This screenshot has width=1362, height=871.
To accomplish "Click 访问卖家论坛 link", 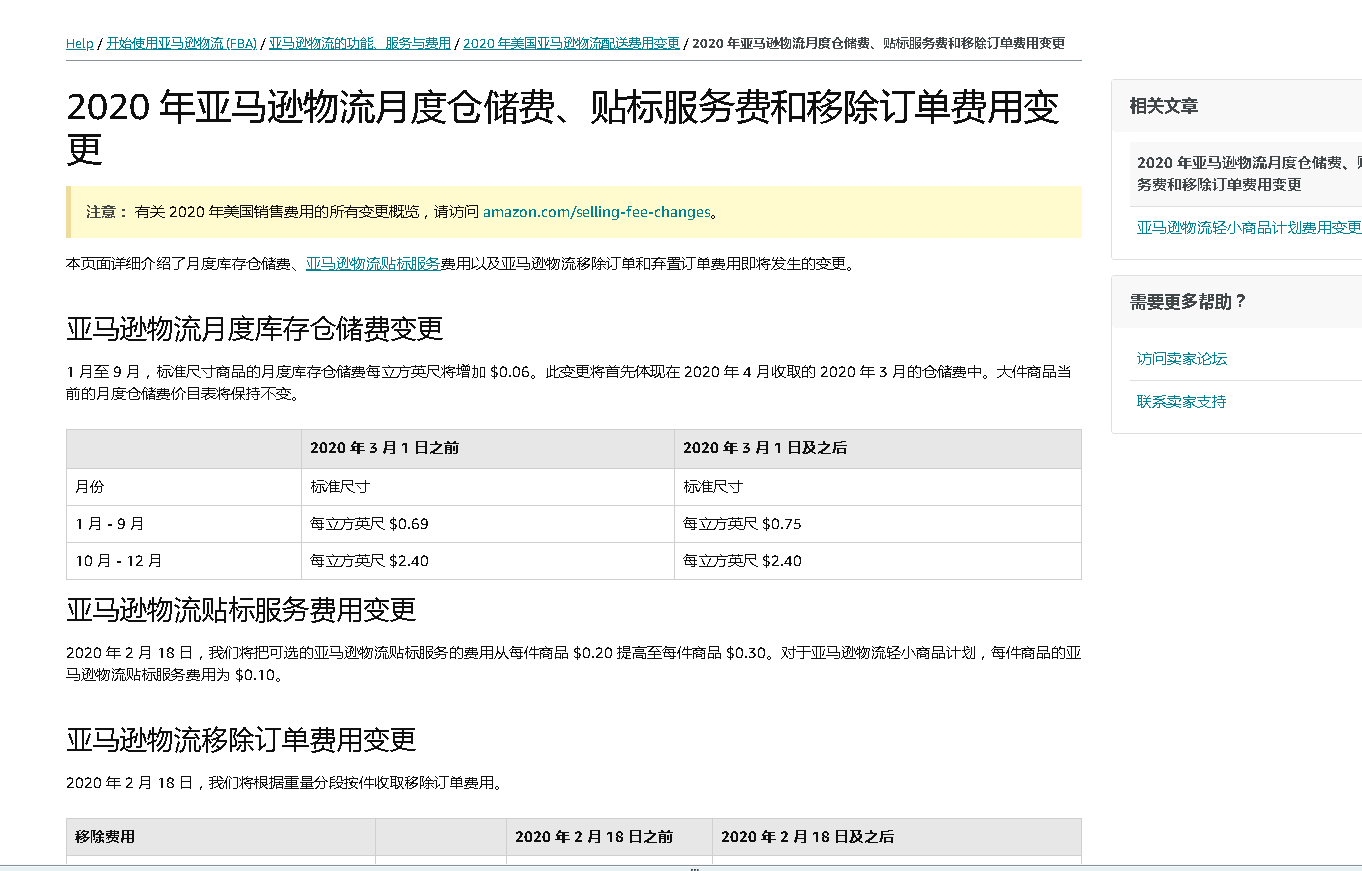I will pyautogui.click(x=1182, y=358).
